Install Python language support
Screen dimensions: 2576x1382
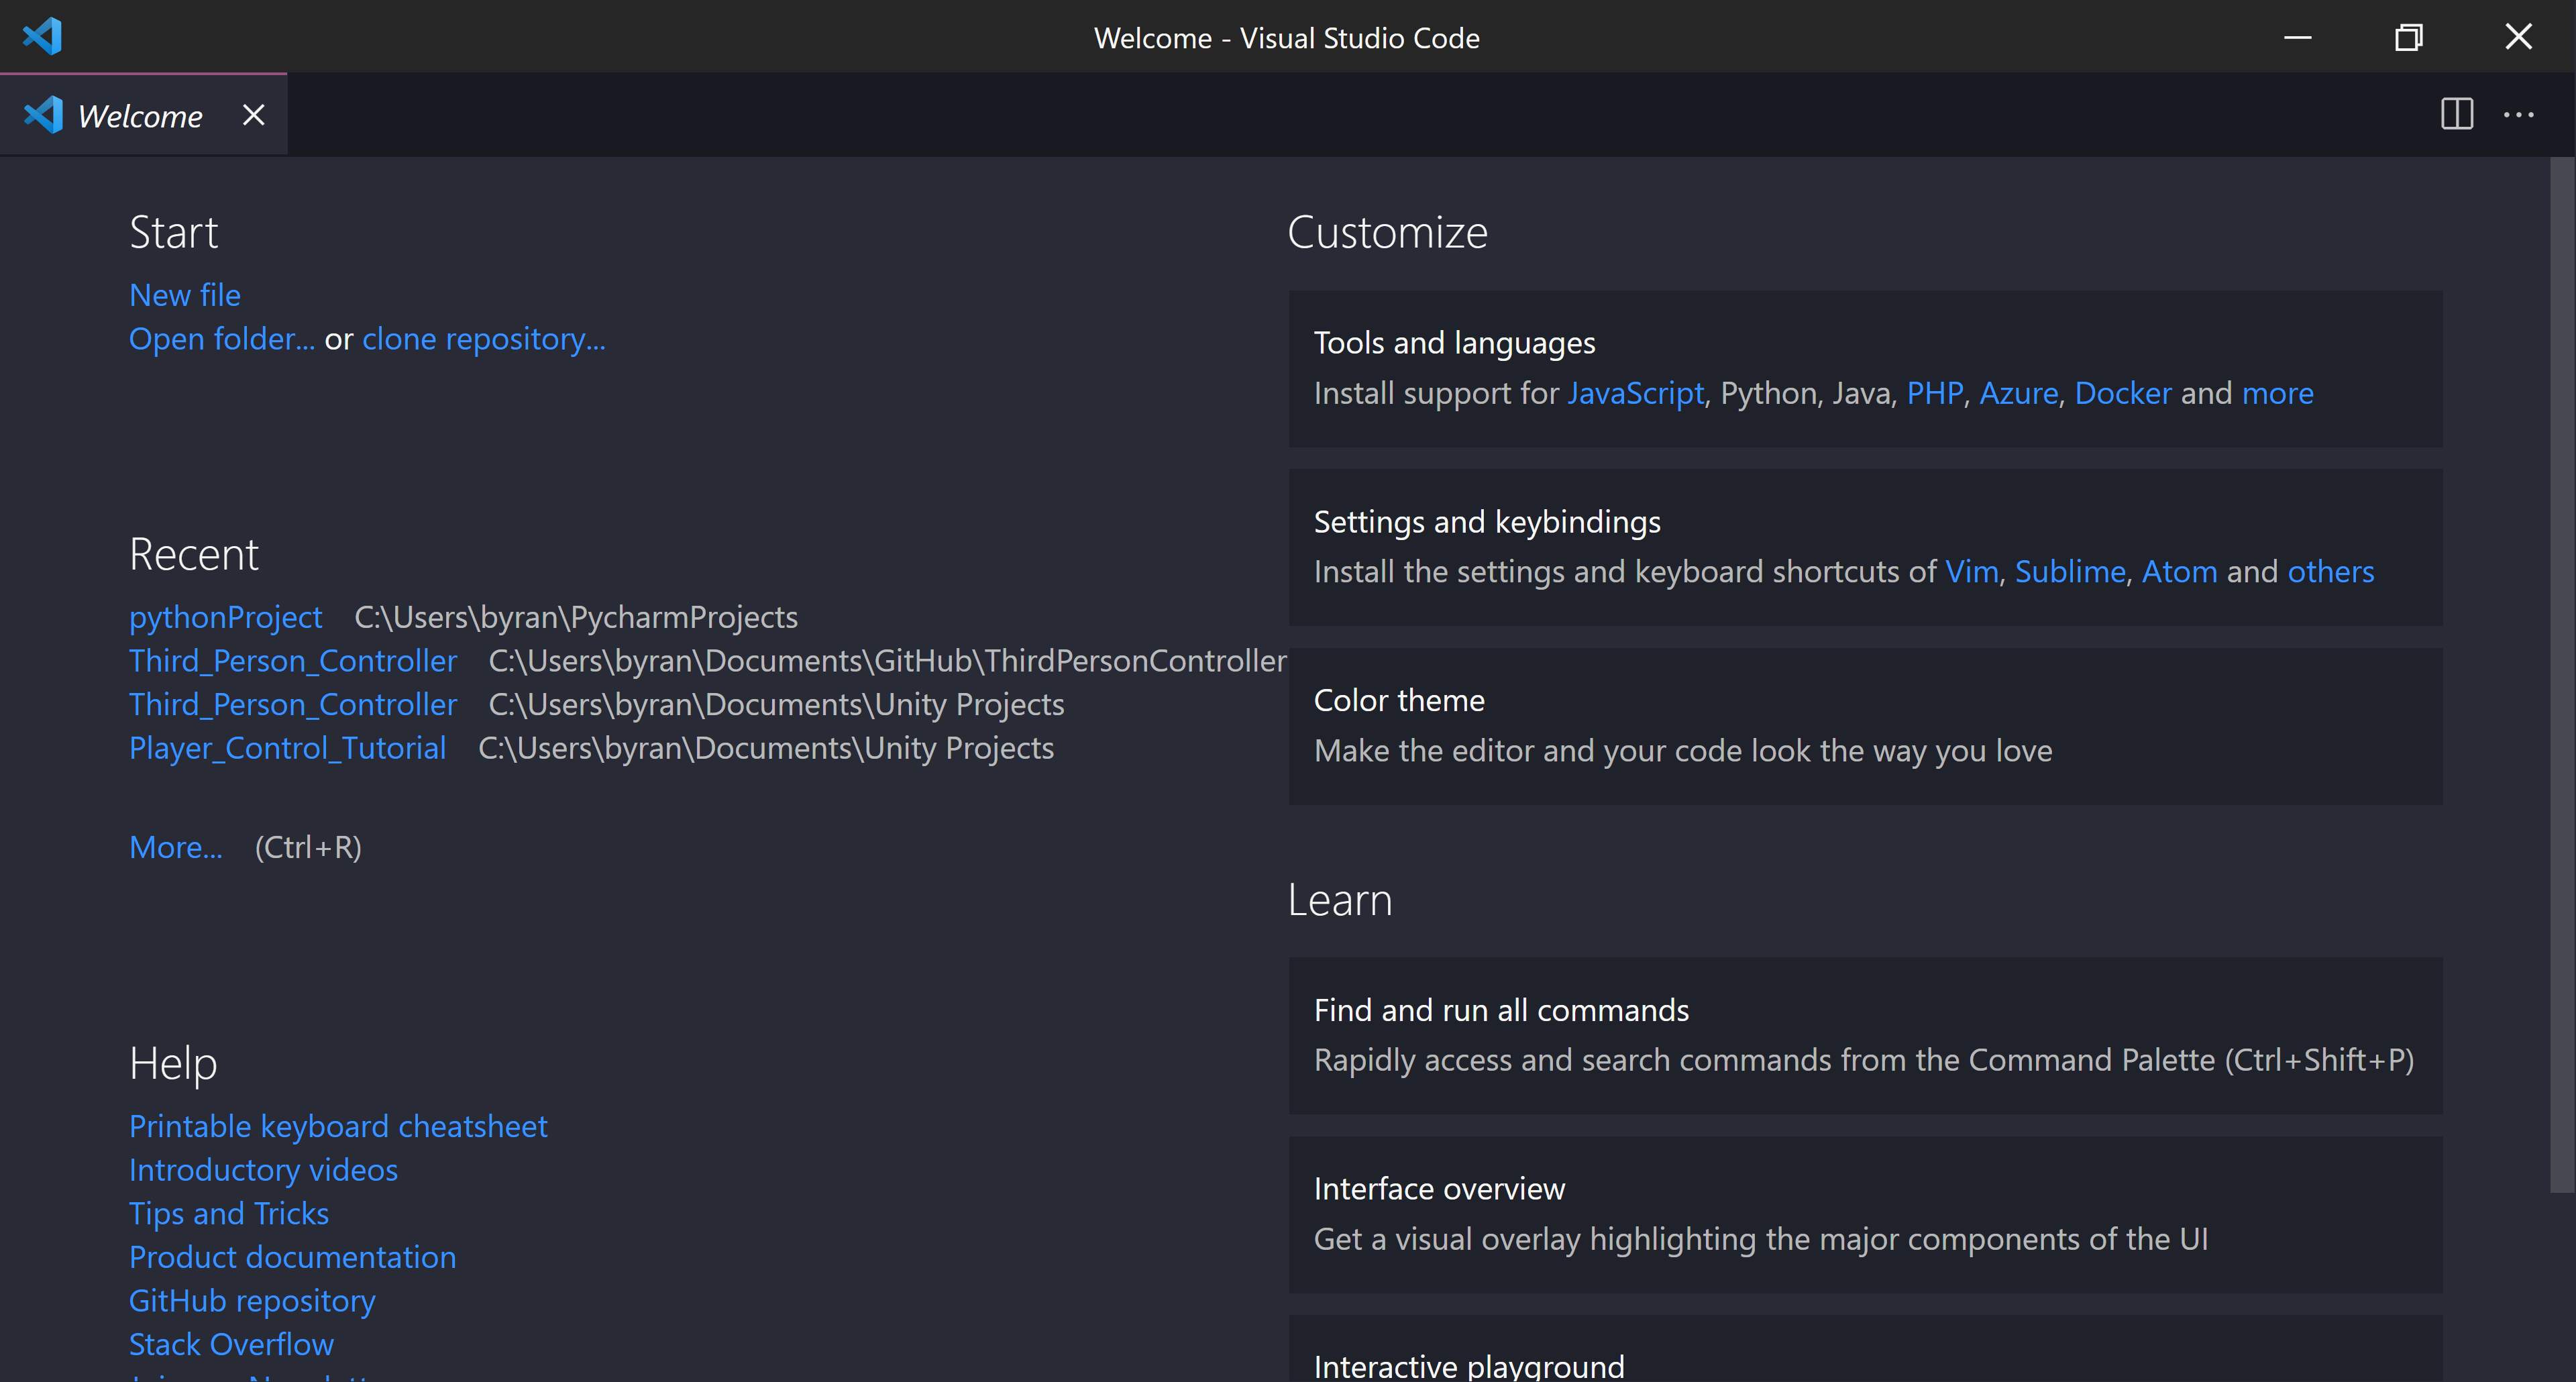(x=1768, y=393)
